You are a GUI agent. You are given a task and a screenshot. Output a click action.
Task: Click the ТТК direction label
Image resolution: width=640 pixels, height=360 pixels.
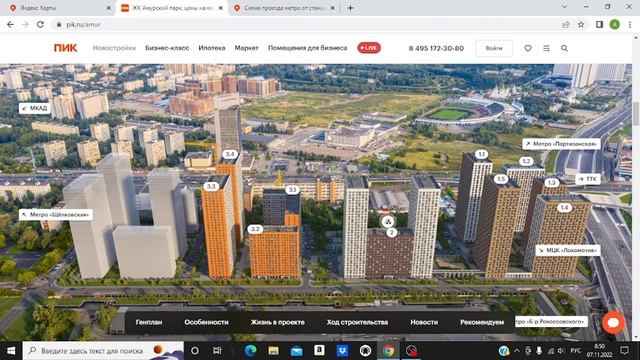[x=588, y=179]
